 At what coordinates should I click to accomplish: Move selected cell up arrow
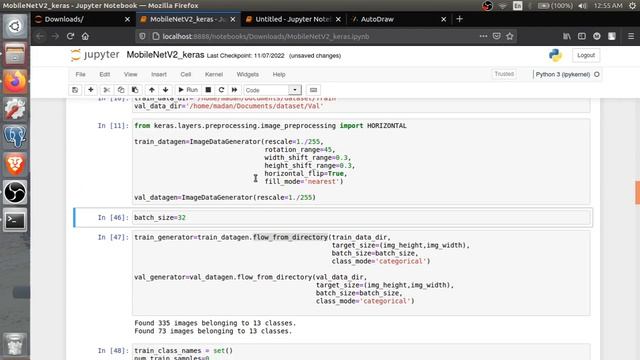[151, 90]
